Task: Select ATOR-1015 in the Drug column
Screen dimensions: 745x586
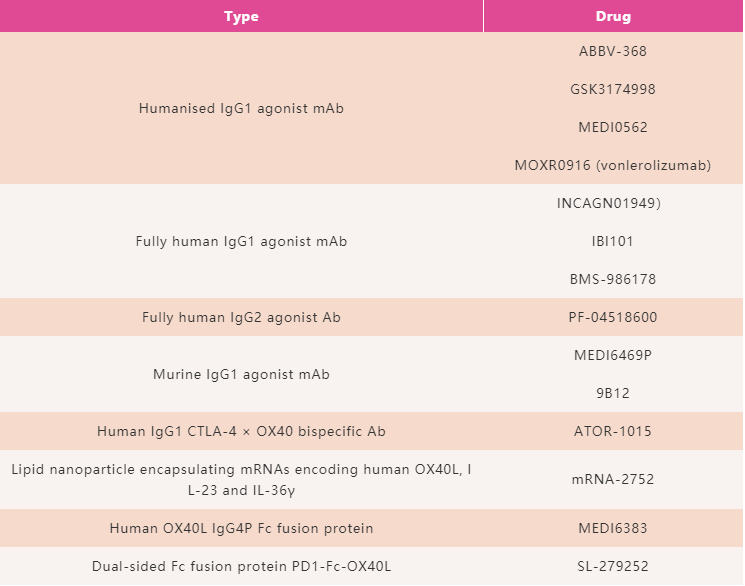Action: 613,431
